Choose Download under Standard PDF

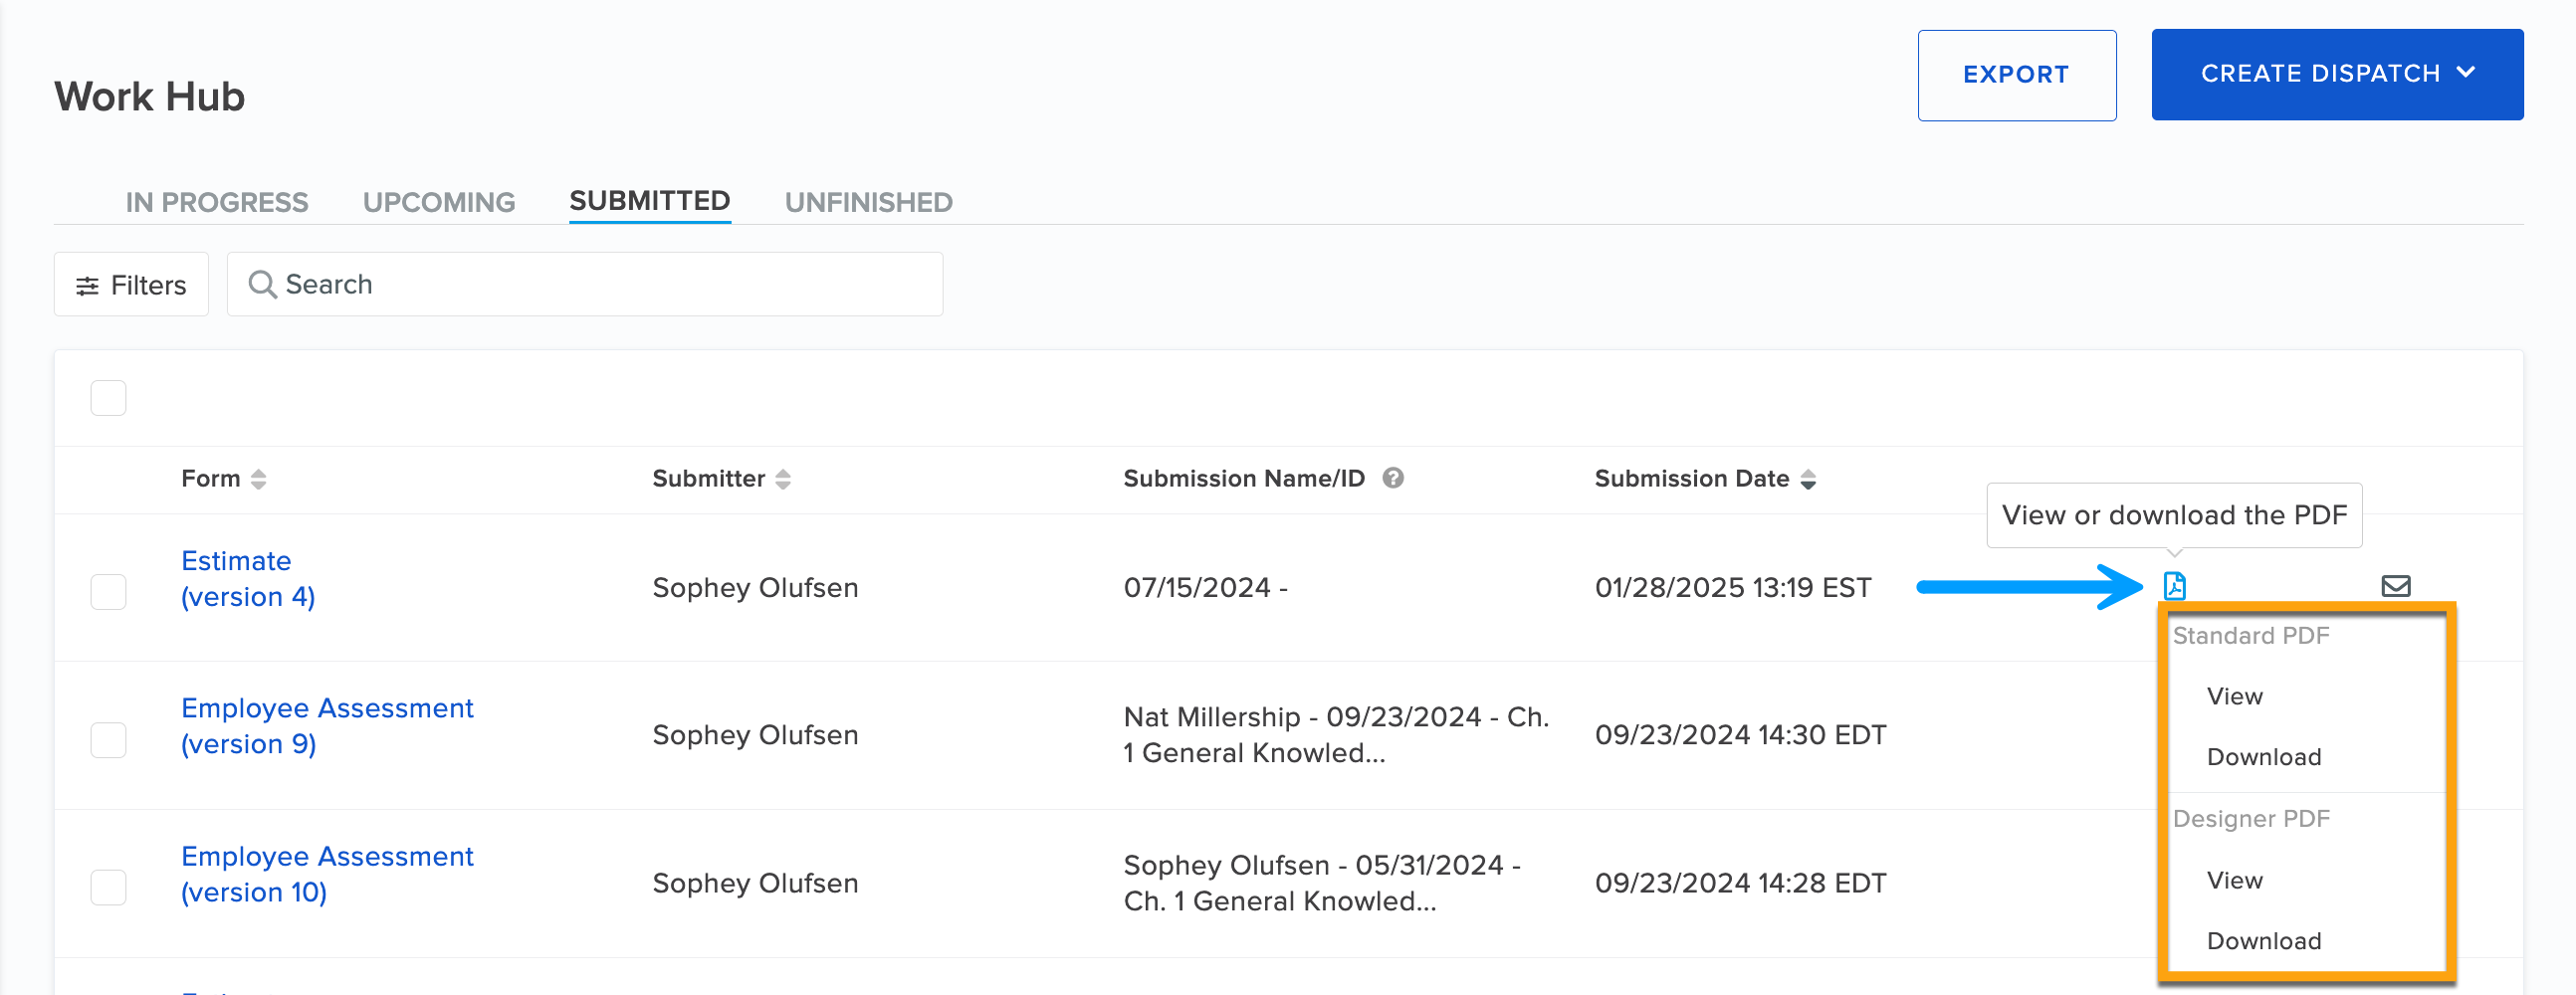tap(2263, 757)
